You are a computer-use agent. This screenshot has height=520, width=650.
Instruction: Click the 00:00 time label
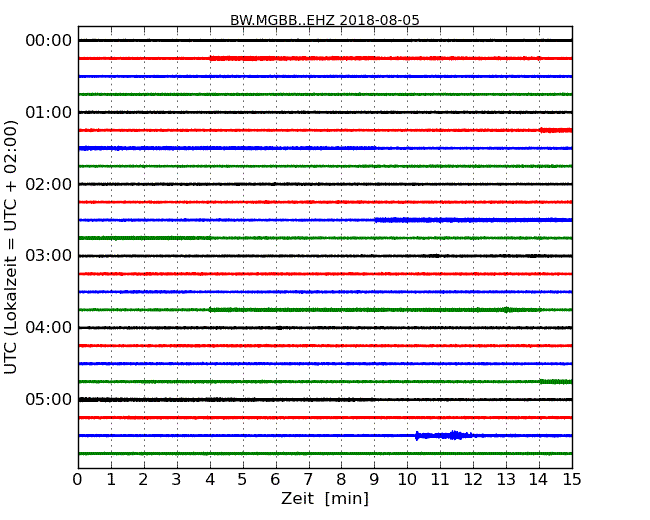click(49, 41)
